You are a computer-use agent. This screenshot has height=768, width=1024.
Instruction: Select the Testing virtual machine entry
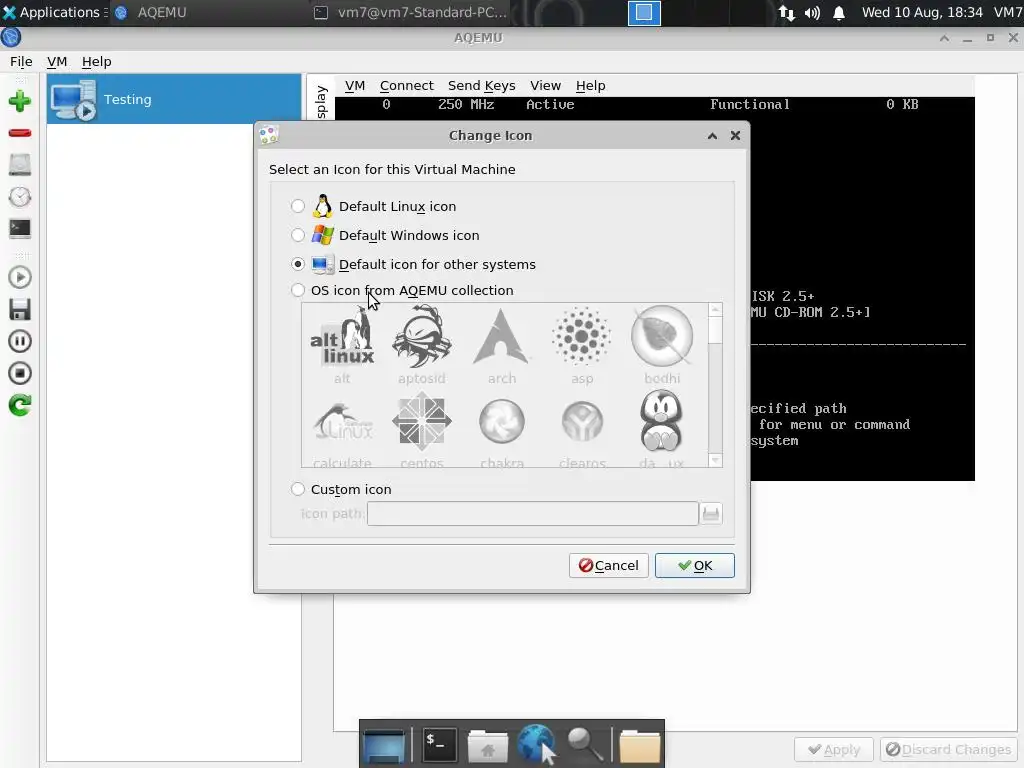(x=174, y=99)
